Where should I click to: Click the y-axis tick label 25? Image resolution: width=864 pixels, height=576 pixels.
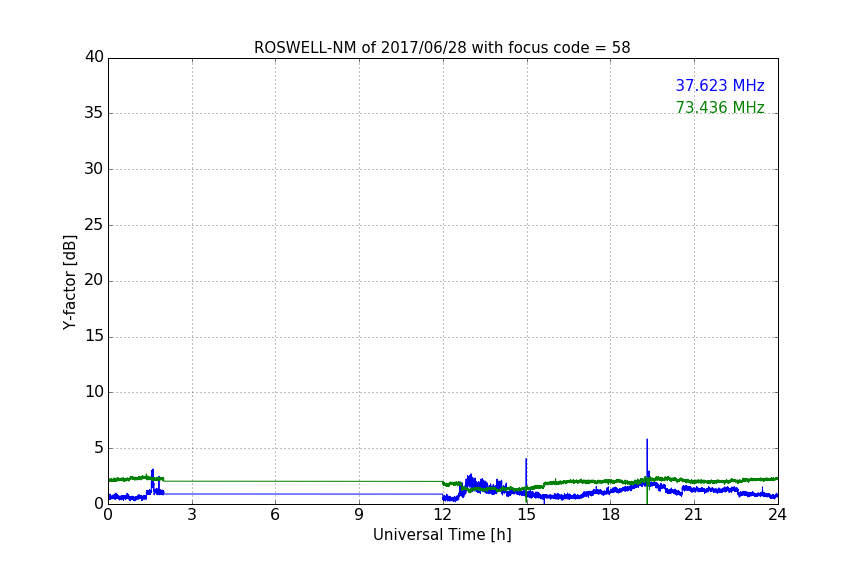94,224
